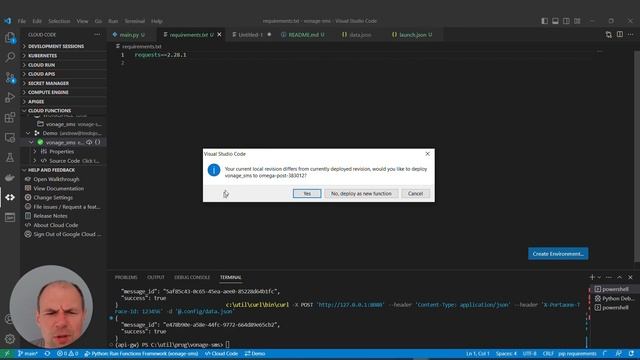Click the errors and warnings count in status bar
This screenshot has height=360, width=640.
67,354
